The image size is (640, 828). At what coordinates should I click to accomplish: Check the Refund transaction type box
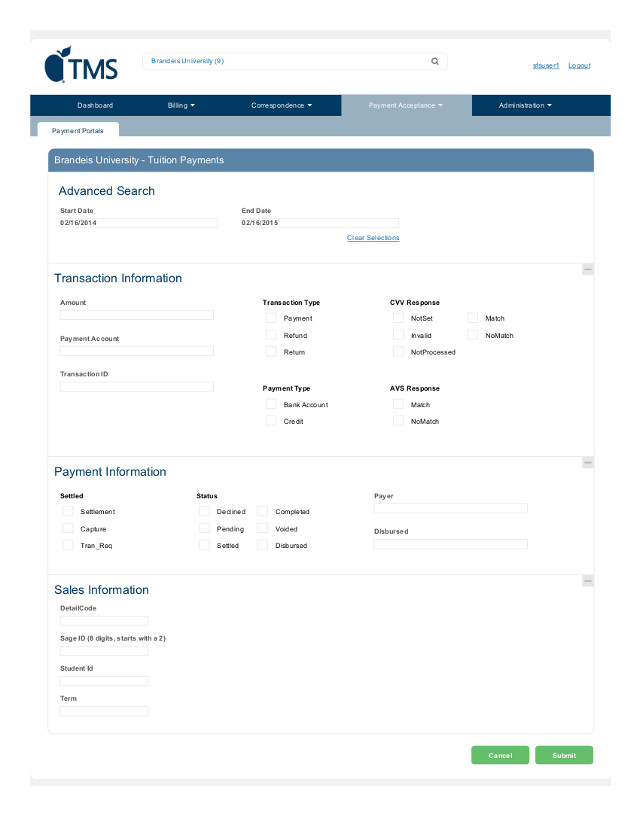click(x=271, y=335)
